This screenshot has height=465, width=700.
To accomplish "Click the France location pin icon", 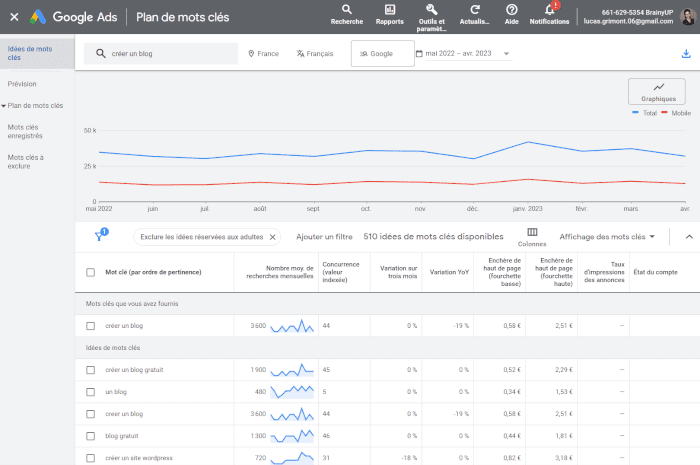I will tap(251, 54).
